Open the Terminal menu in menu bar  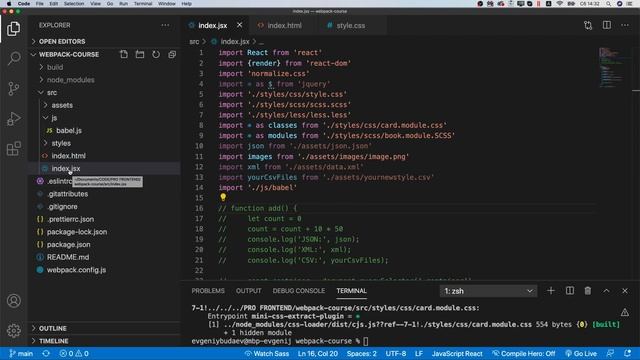pyautogui.click(x=143, y=3)
